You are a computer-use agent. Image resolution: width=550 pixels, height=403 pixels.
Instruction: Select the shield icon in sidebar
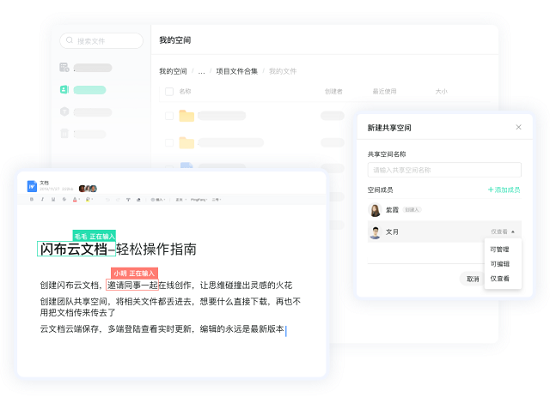[x=64, y=112]
